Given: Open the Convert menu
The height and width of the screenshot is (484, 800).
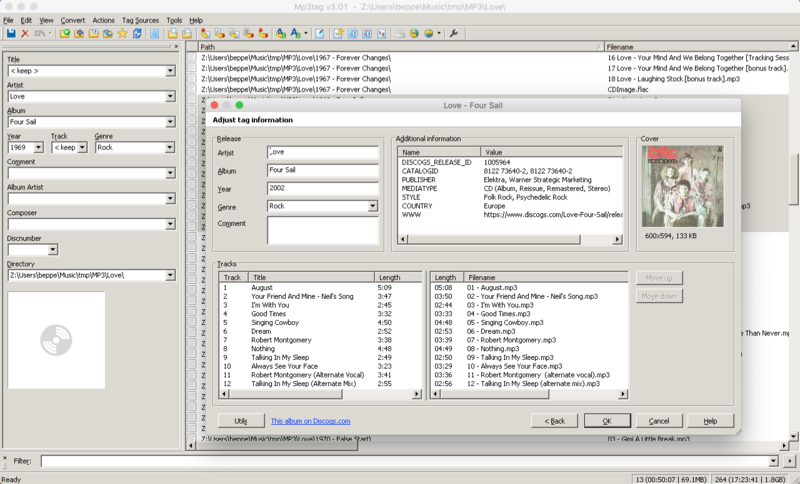Looking at the screenshot, I should point(73,20).
